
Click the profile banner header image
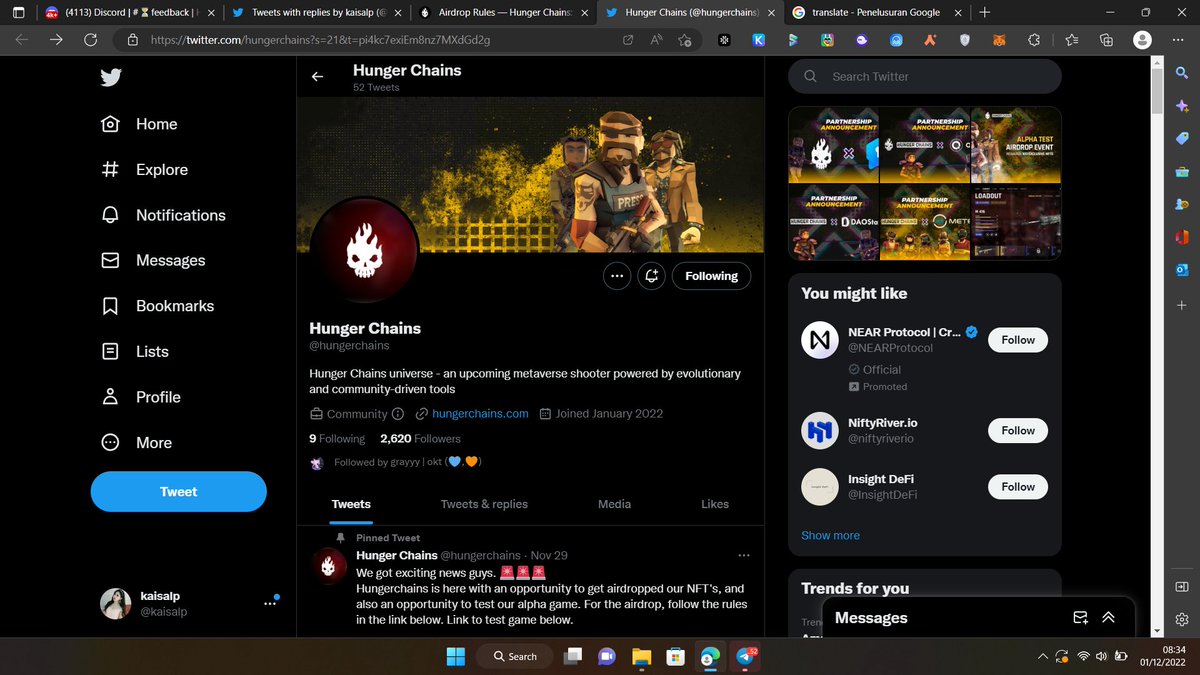[x=530, y=175]
